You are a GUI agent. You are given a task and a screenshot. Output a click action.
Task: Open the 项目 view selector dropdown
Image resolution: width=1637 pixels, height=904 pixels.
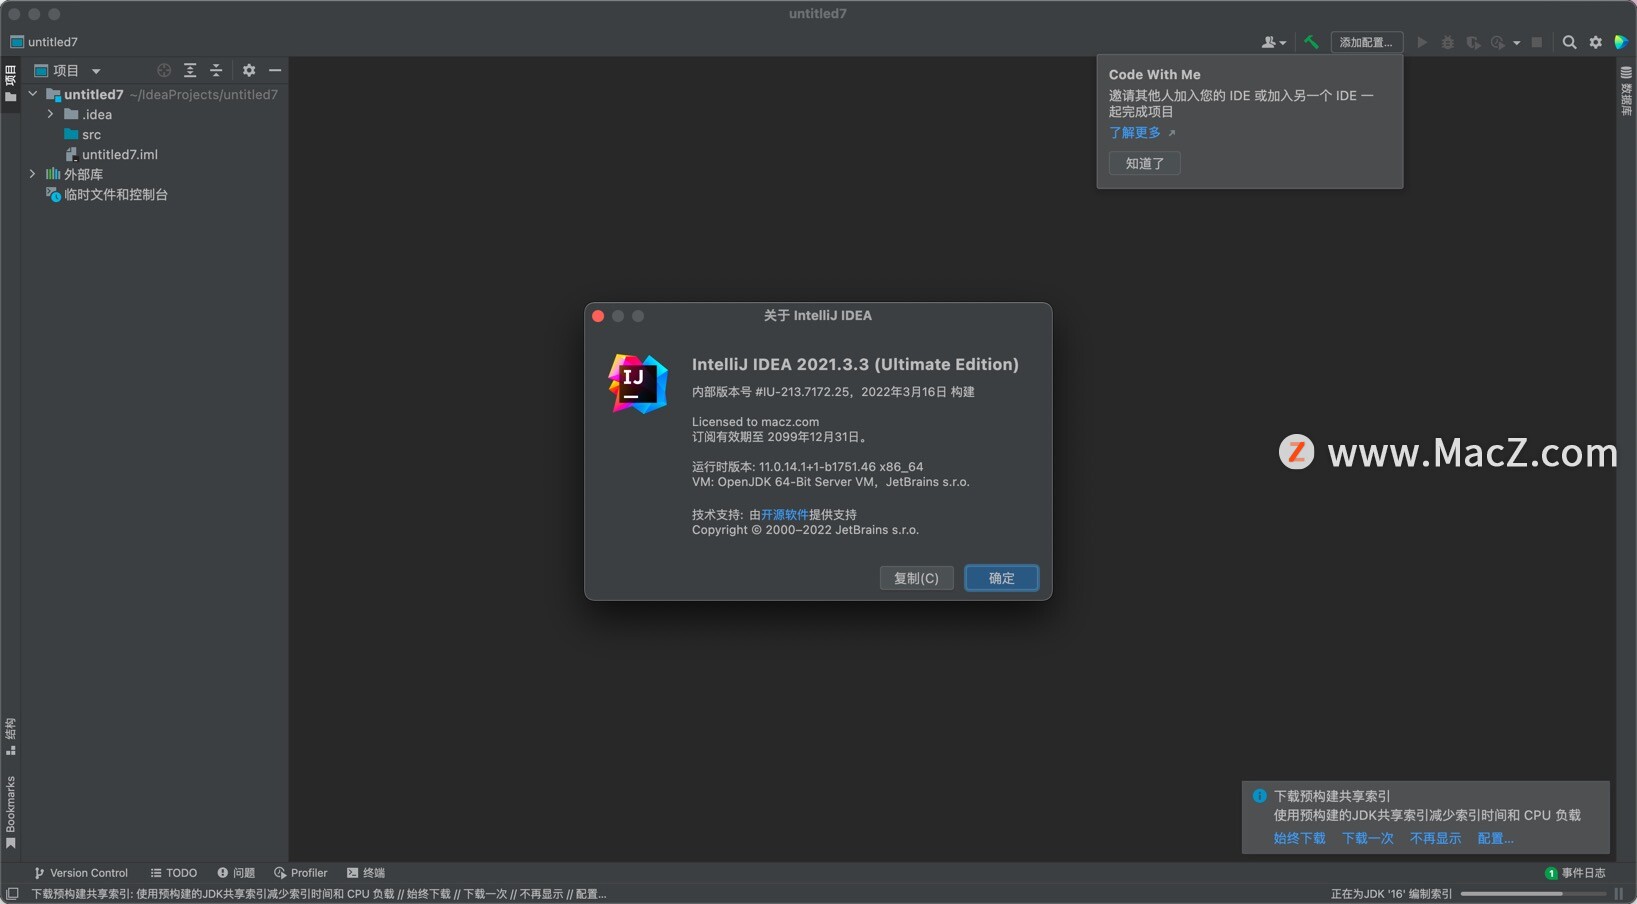tap(67, 71)
